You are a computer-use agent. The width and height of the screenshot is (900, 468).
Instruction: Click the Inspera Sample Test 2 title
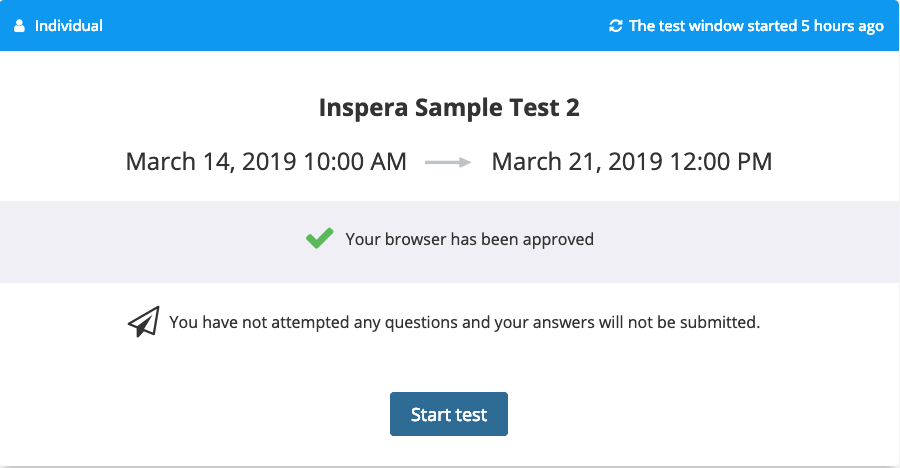(x=449, y=107)
